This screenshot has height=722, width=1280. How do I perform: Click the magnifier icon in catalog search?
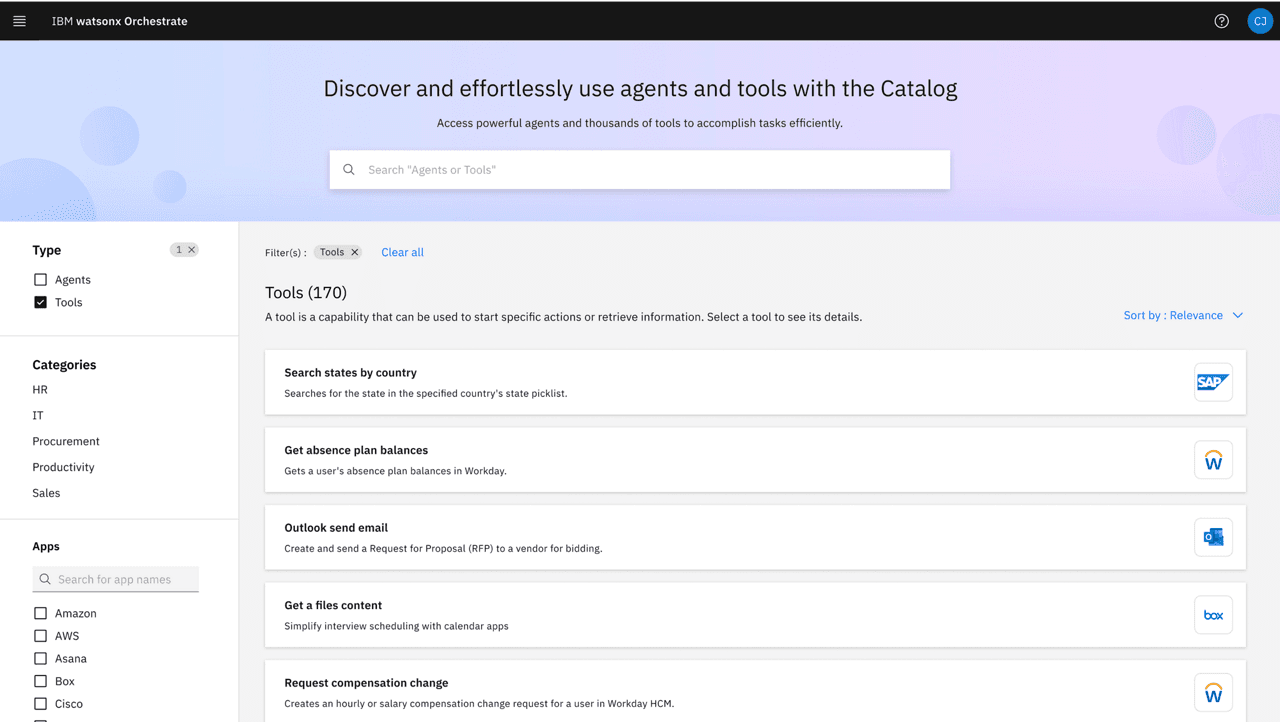[349, 170]
